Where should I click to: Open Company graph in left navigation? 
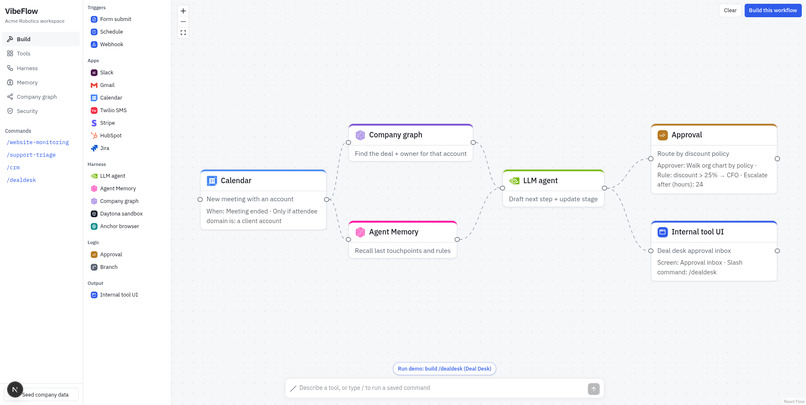[41, 97]
